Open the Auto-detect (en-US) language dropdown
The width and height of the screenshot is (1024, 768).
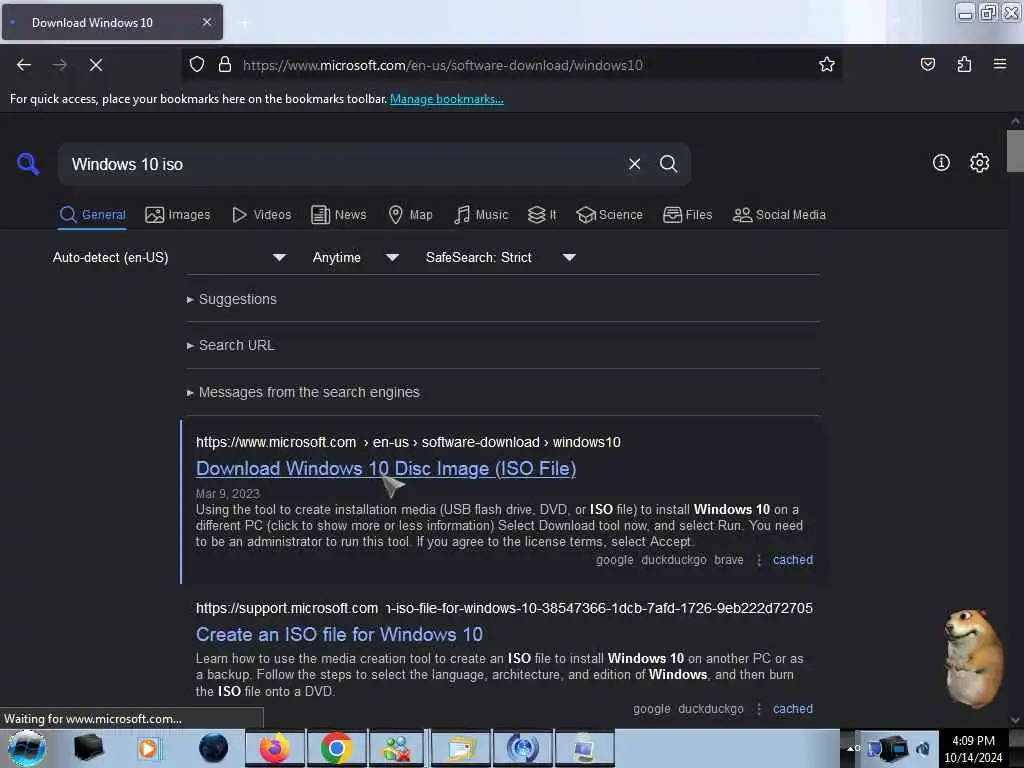tap(169, 257)
